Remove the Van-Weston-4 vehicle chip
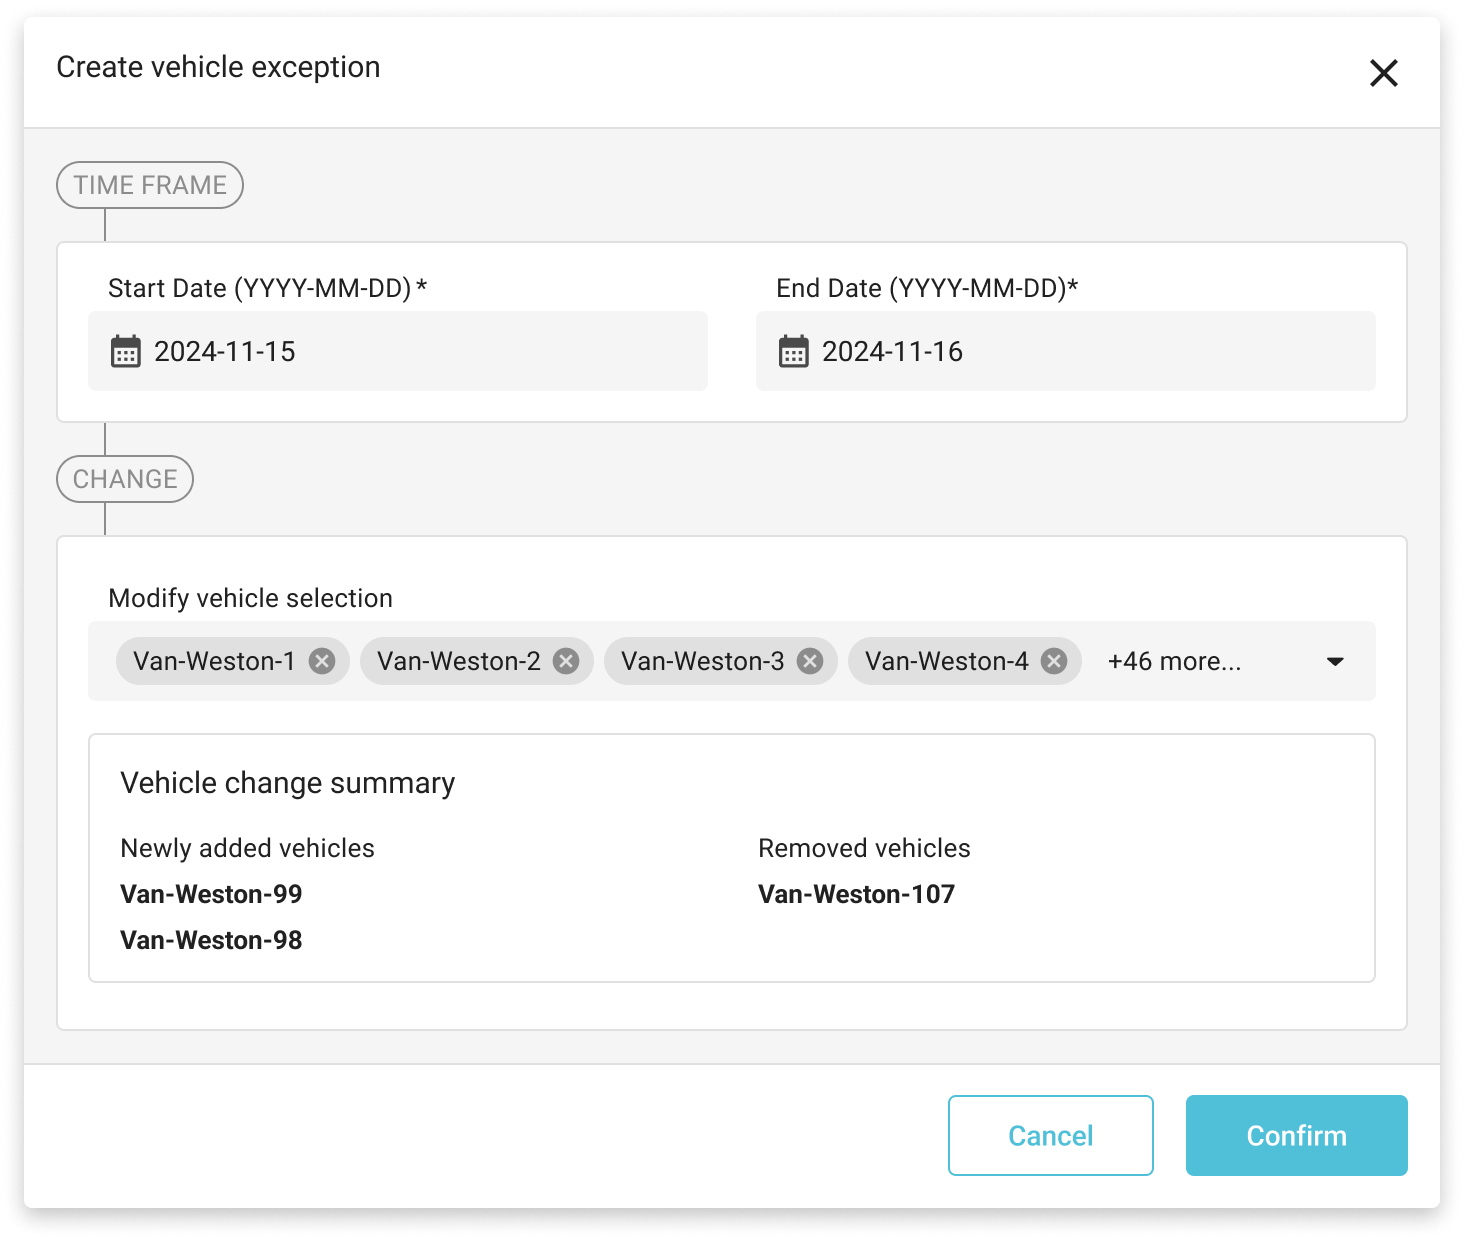The image size is (1464, 1240). point(1054,661)
